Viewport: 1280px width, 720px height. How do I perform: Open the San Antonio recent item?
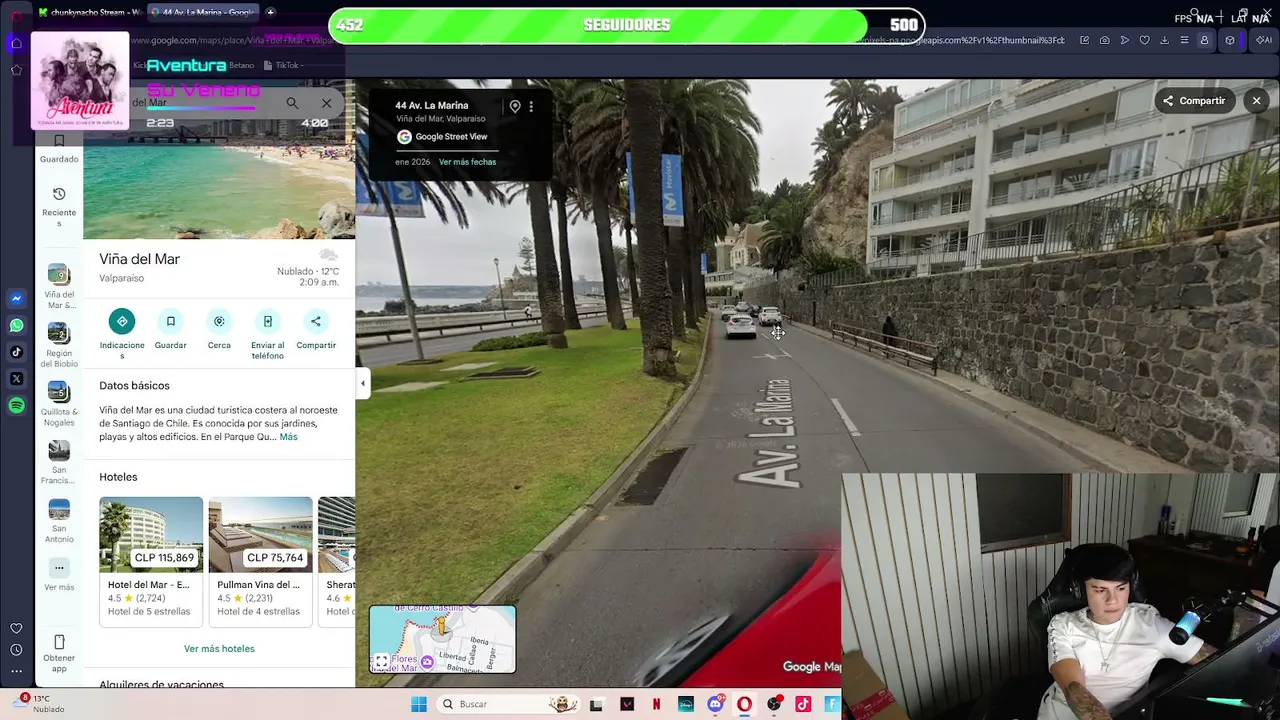point(59,521)
